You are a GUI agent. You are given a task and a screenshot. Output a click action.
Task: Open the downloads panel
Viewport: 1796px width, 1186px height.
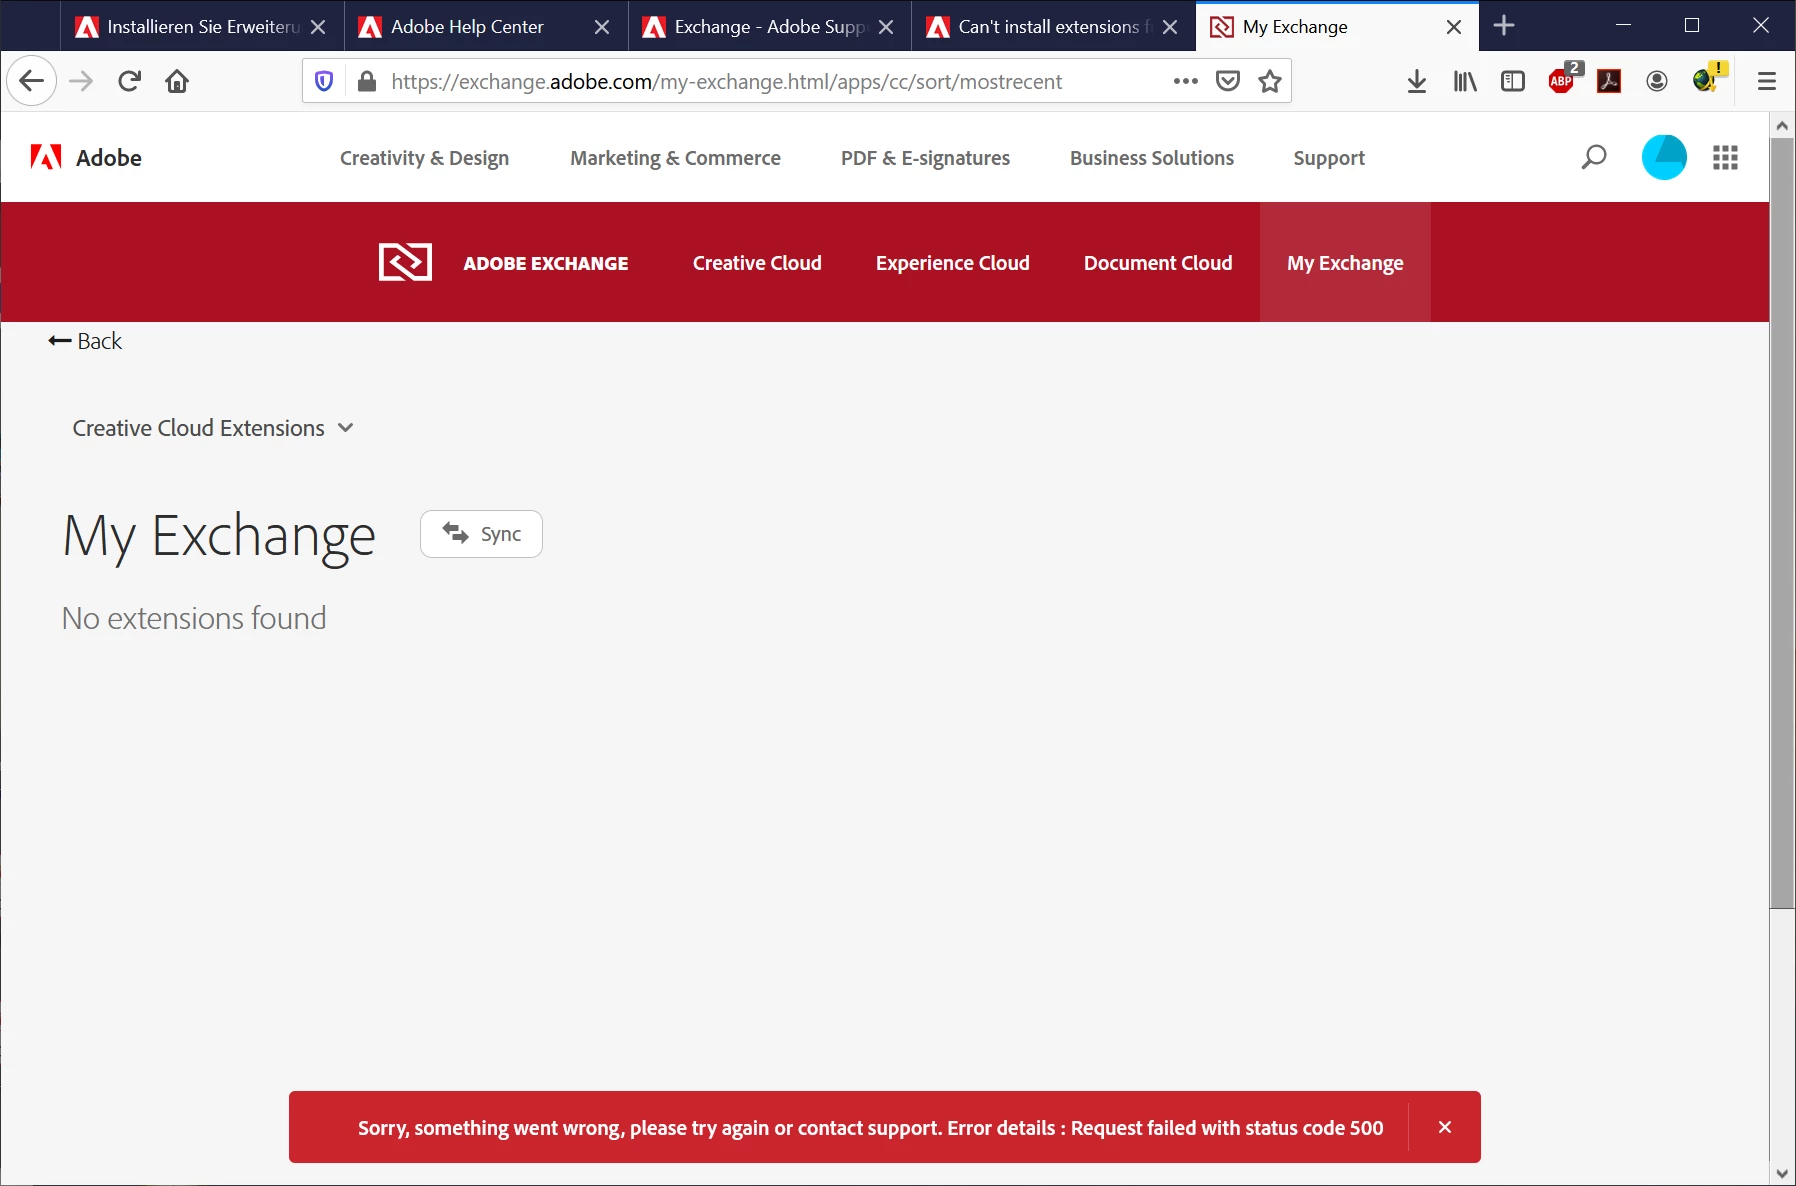tap(1417, 81)
